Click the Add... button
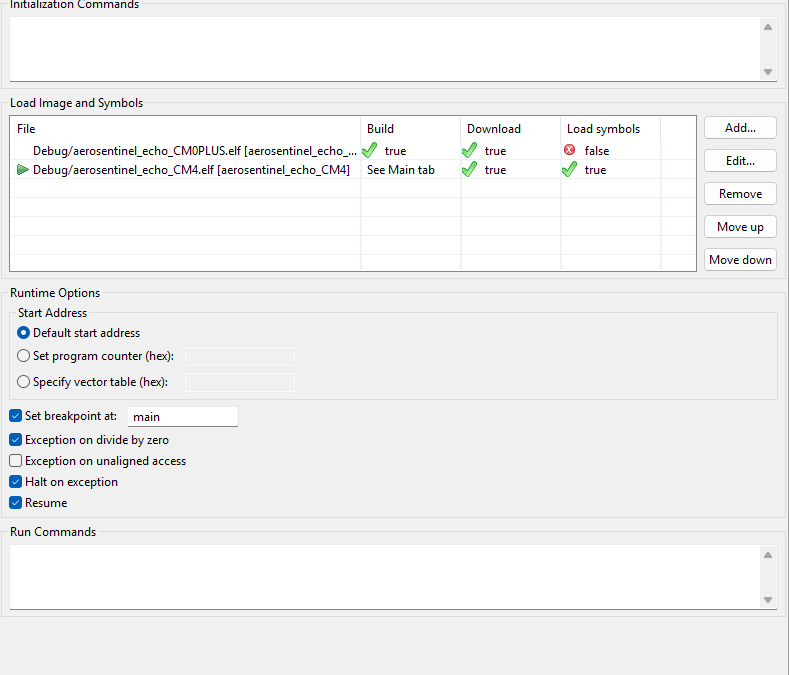The width and height of the screenshot is (789, 675). pos(740,128)
